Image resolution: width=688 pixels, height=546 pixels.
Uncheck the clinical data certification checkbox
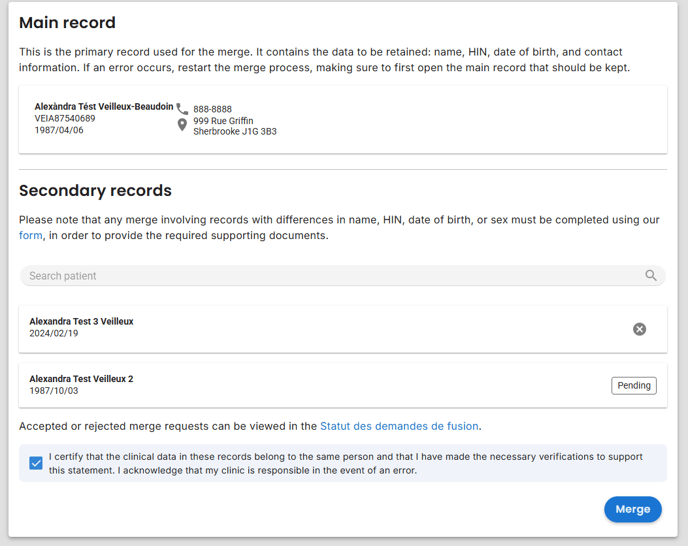click(x=36, y=463)
